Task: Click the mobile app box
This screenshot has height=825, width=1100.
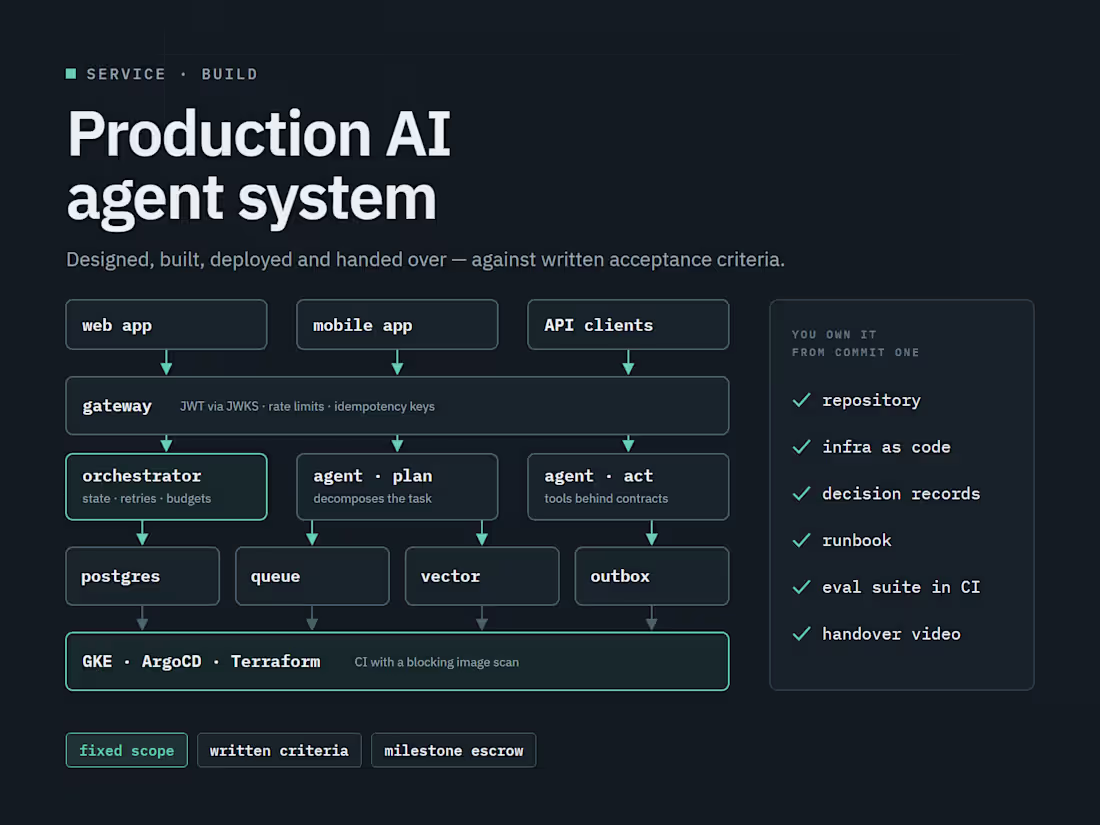Action: point(397,325)
